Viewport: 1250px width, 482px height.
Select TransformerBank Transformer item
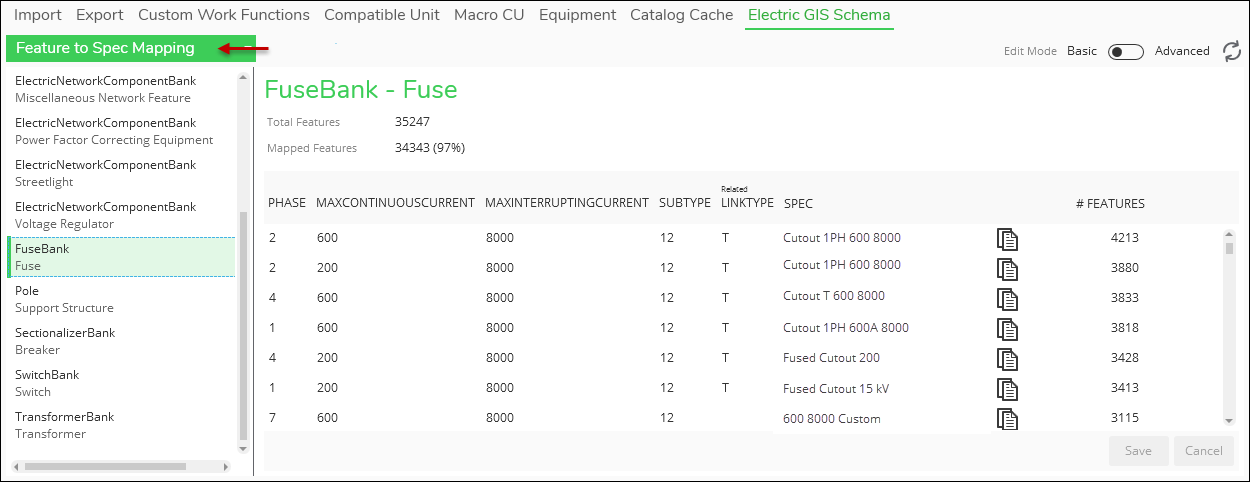121,425
